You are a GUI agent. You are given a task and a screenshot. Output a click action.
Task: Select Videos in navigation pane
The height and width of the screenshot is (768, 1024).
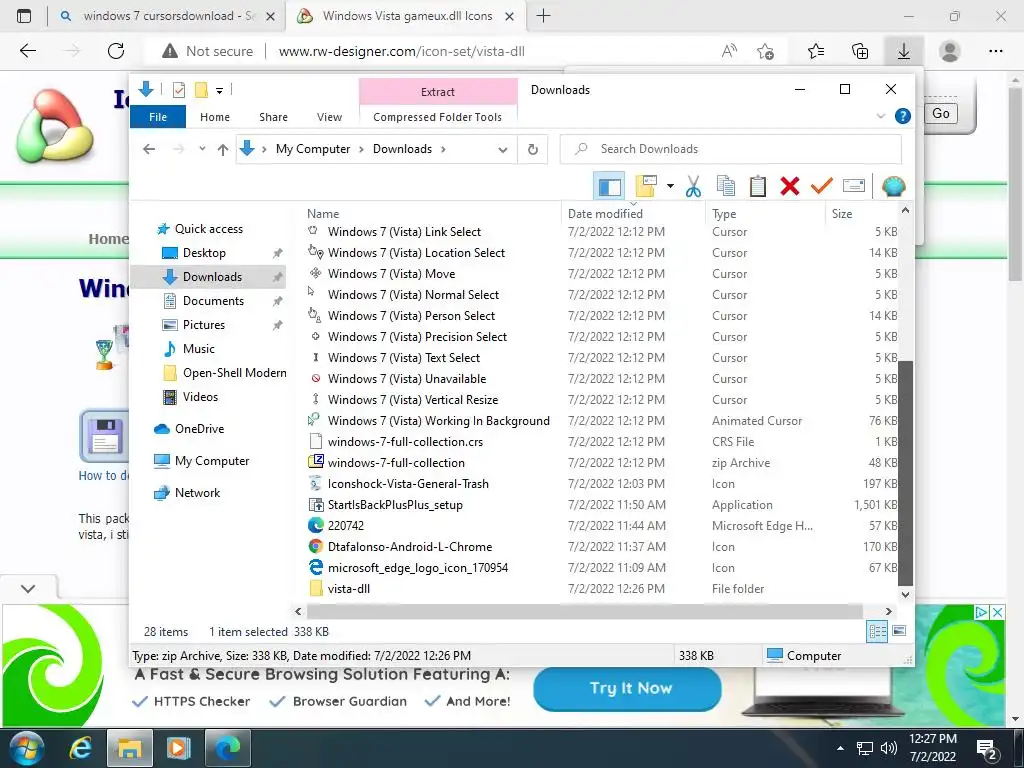coord(200,397)
